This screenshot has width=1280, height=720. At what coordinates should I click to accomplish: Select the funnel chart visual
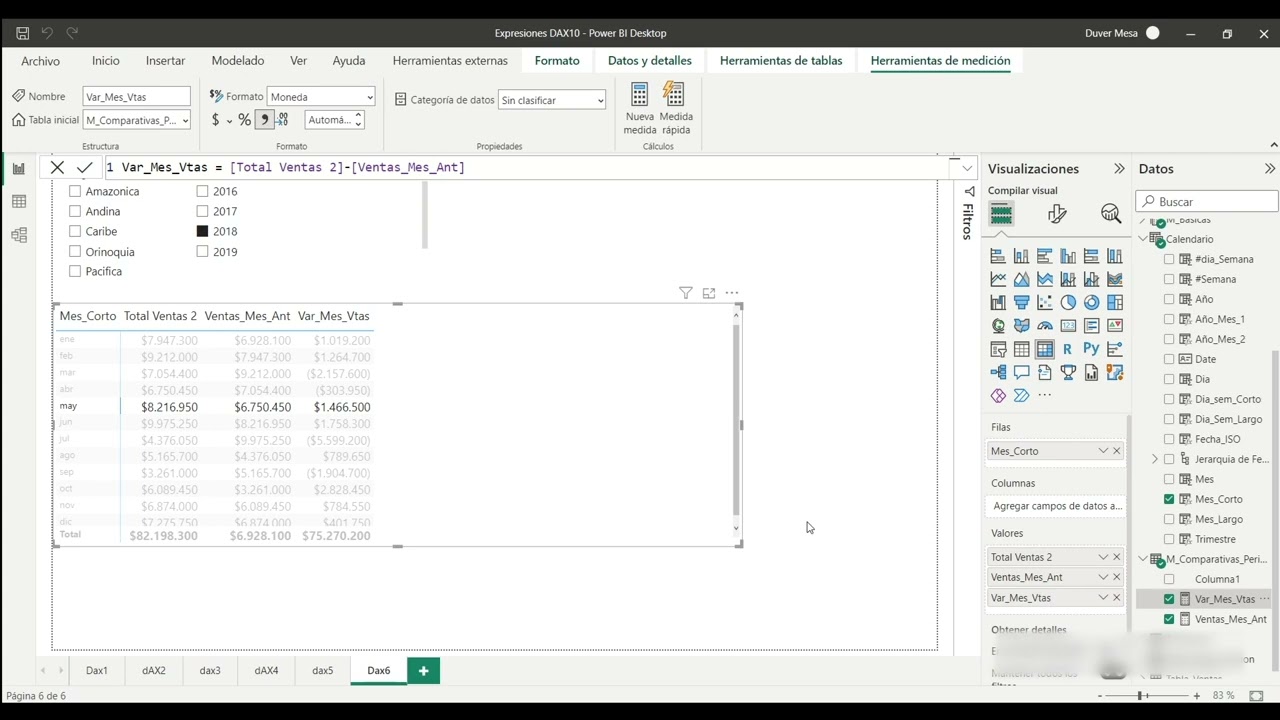tap(1021, 302)
